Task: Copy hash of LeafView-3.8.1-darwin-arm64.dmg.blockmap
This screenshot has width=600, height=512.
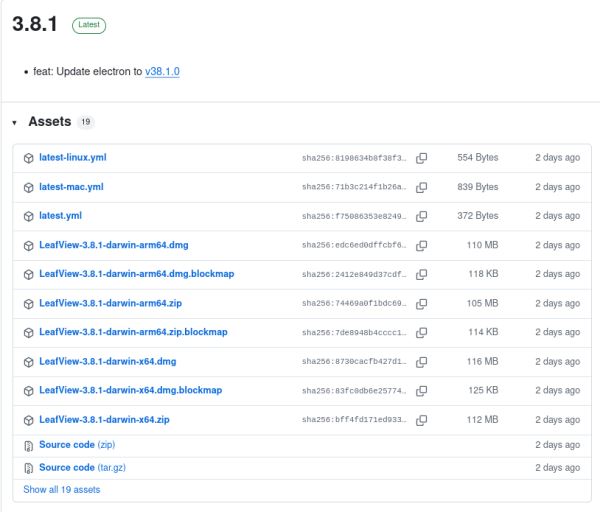Action: pos(422,274)
